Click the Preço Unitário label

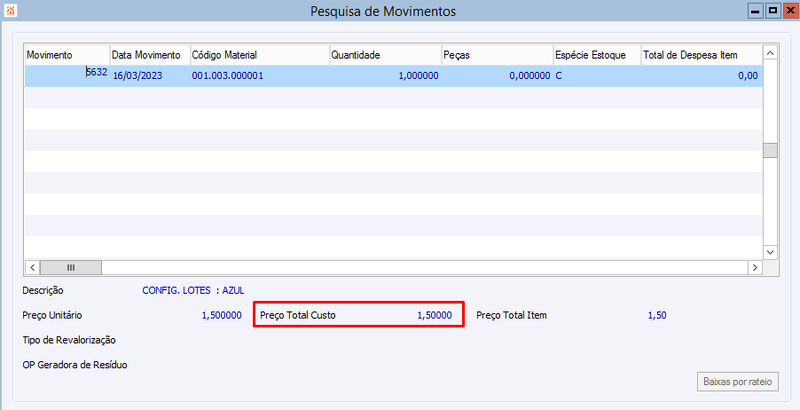pyautogui.click(x=52, y=315)
